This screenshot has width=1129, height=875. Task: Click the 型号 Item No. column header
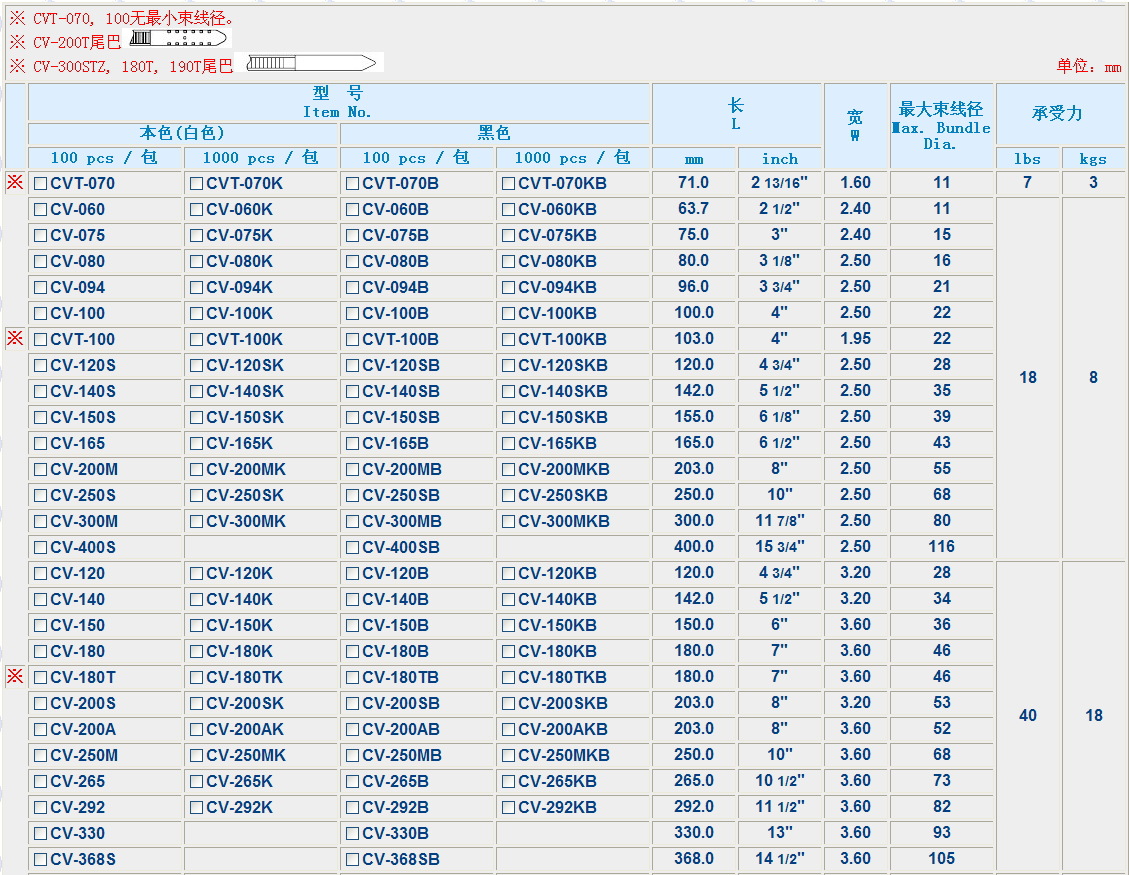(x=338, y=102)
